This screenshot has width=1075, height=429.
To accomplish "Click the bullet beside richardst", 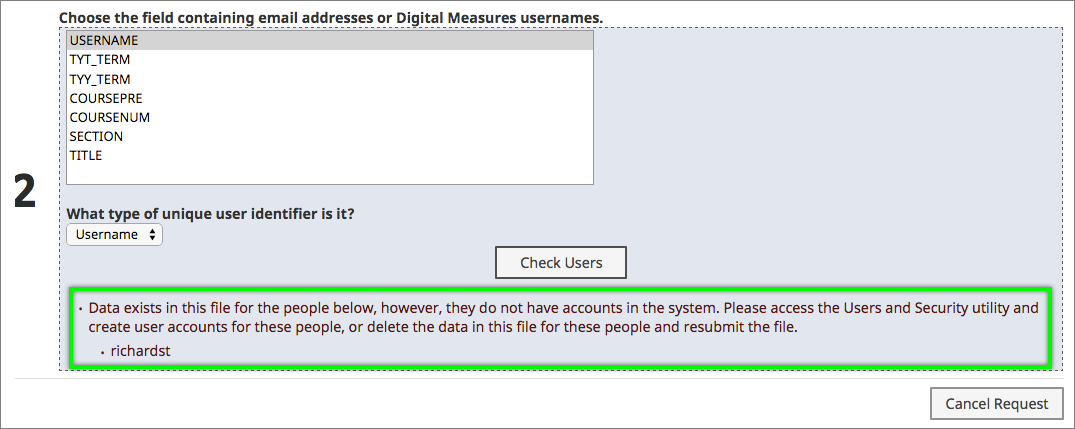I will pyautogui.click(x=101, y=352).
